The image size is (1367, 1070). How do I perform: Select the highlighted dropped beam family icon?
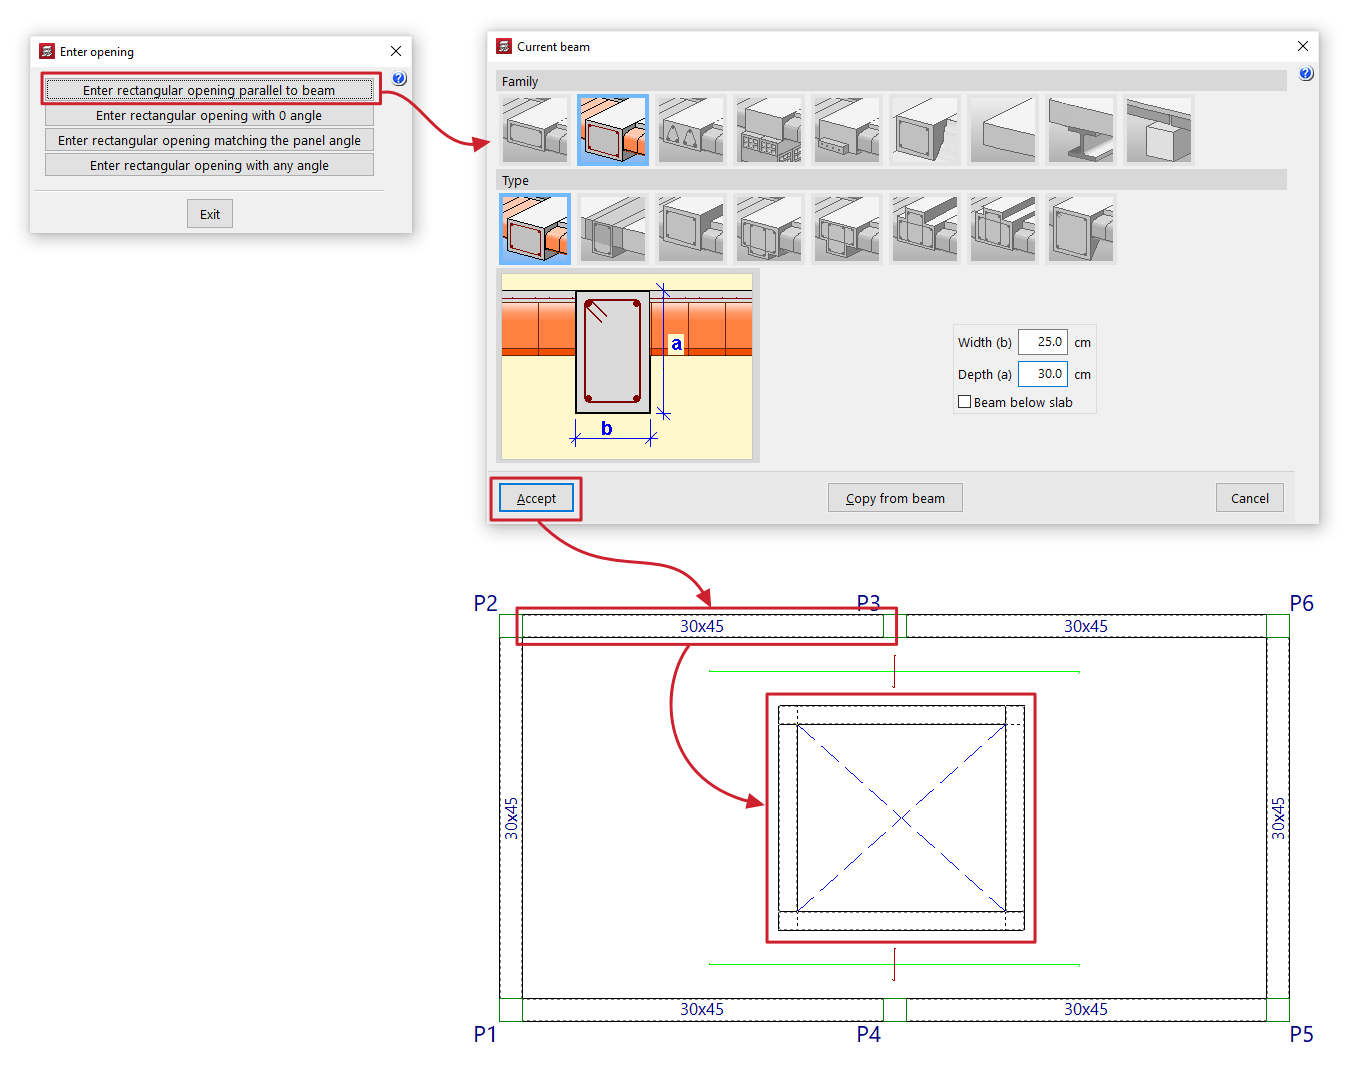[x=613, y=130]
